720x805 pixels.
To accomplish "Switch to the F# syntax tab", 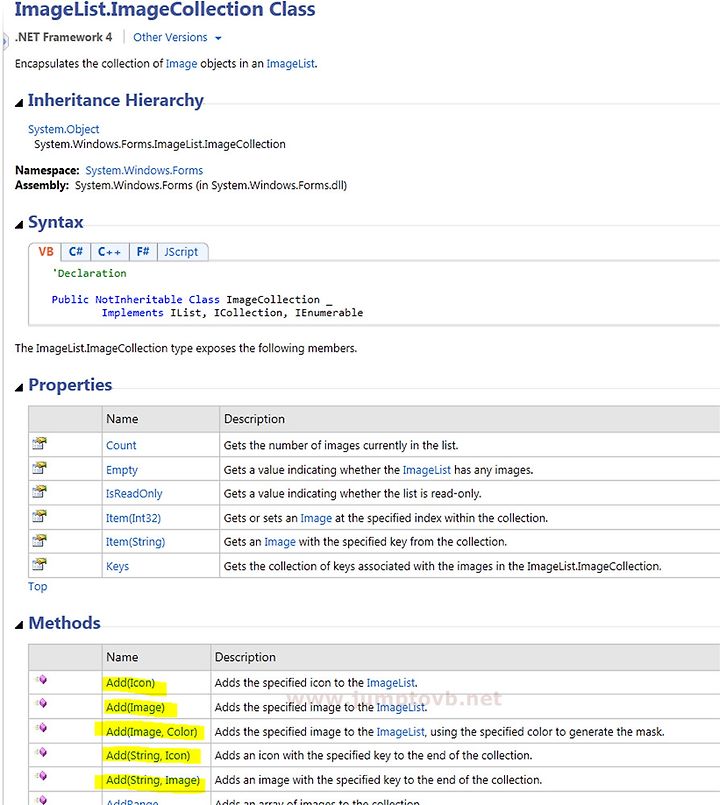I will 143,252.
